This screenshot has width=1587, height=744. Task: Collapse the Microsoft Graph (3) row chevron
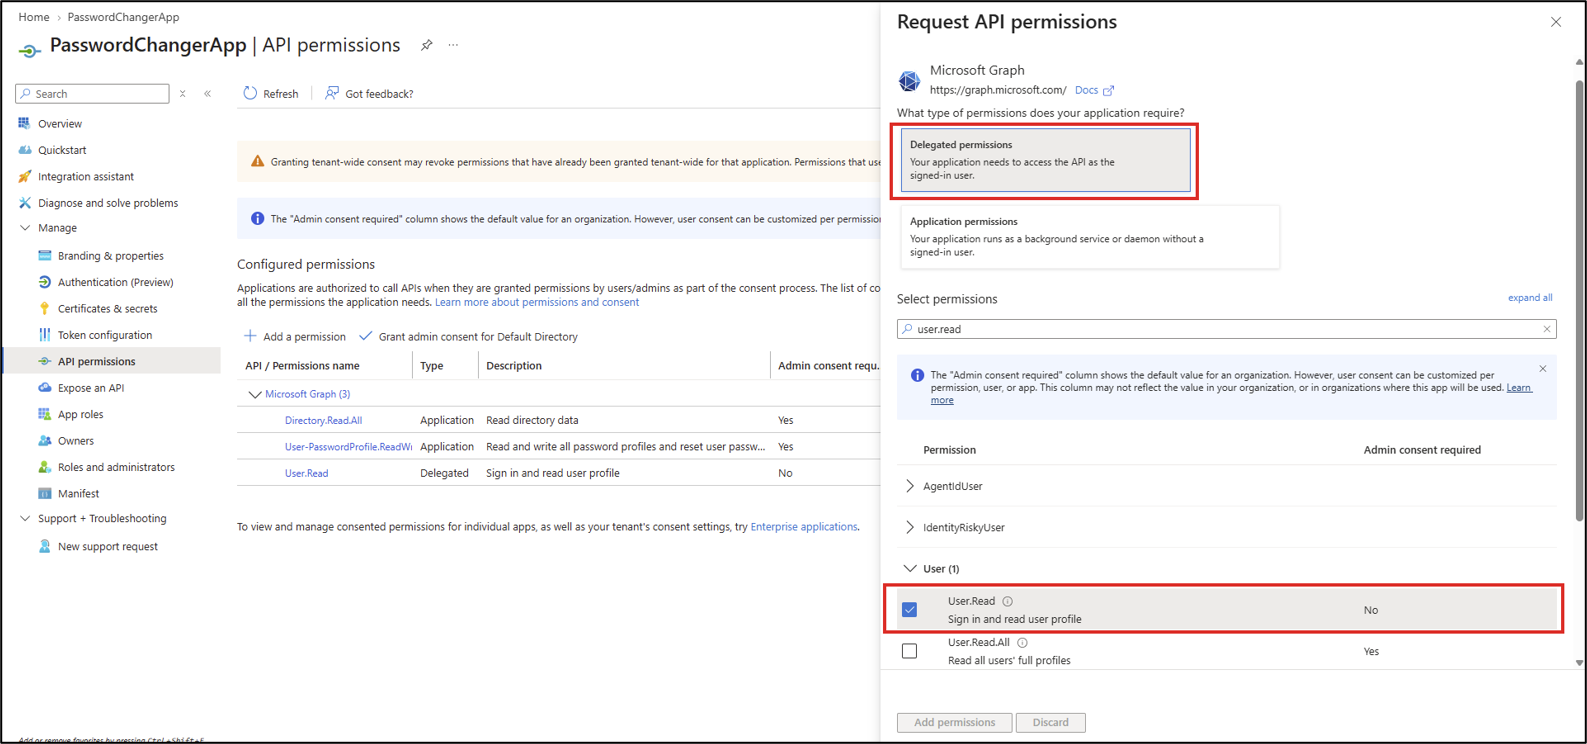[x=255, y=394]
